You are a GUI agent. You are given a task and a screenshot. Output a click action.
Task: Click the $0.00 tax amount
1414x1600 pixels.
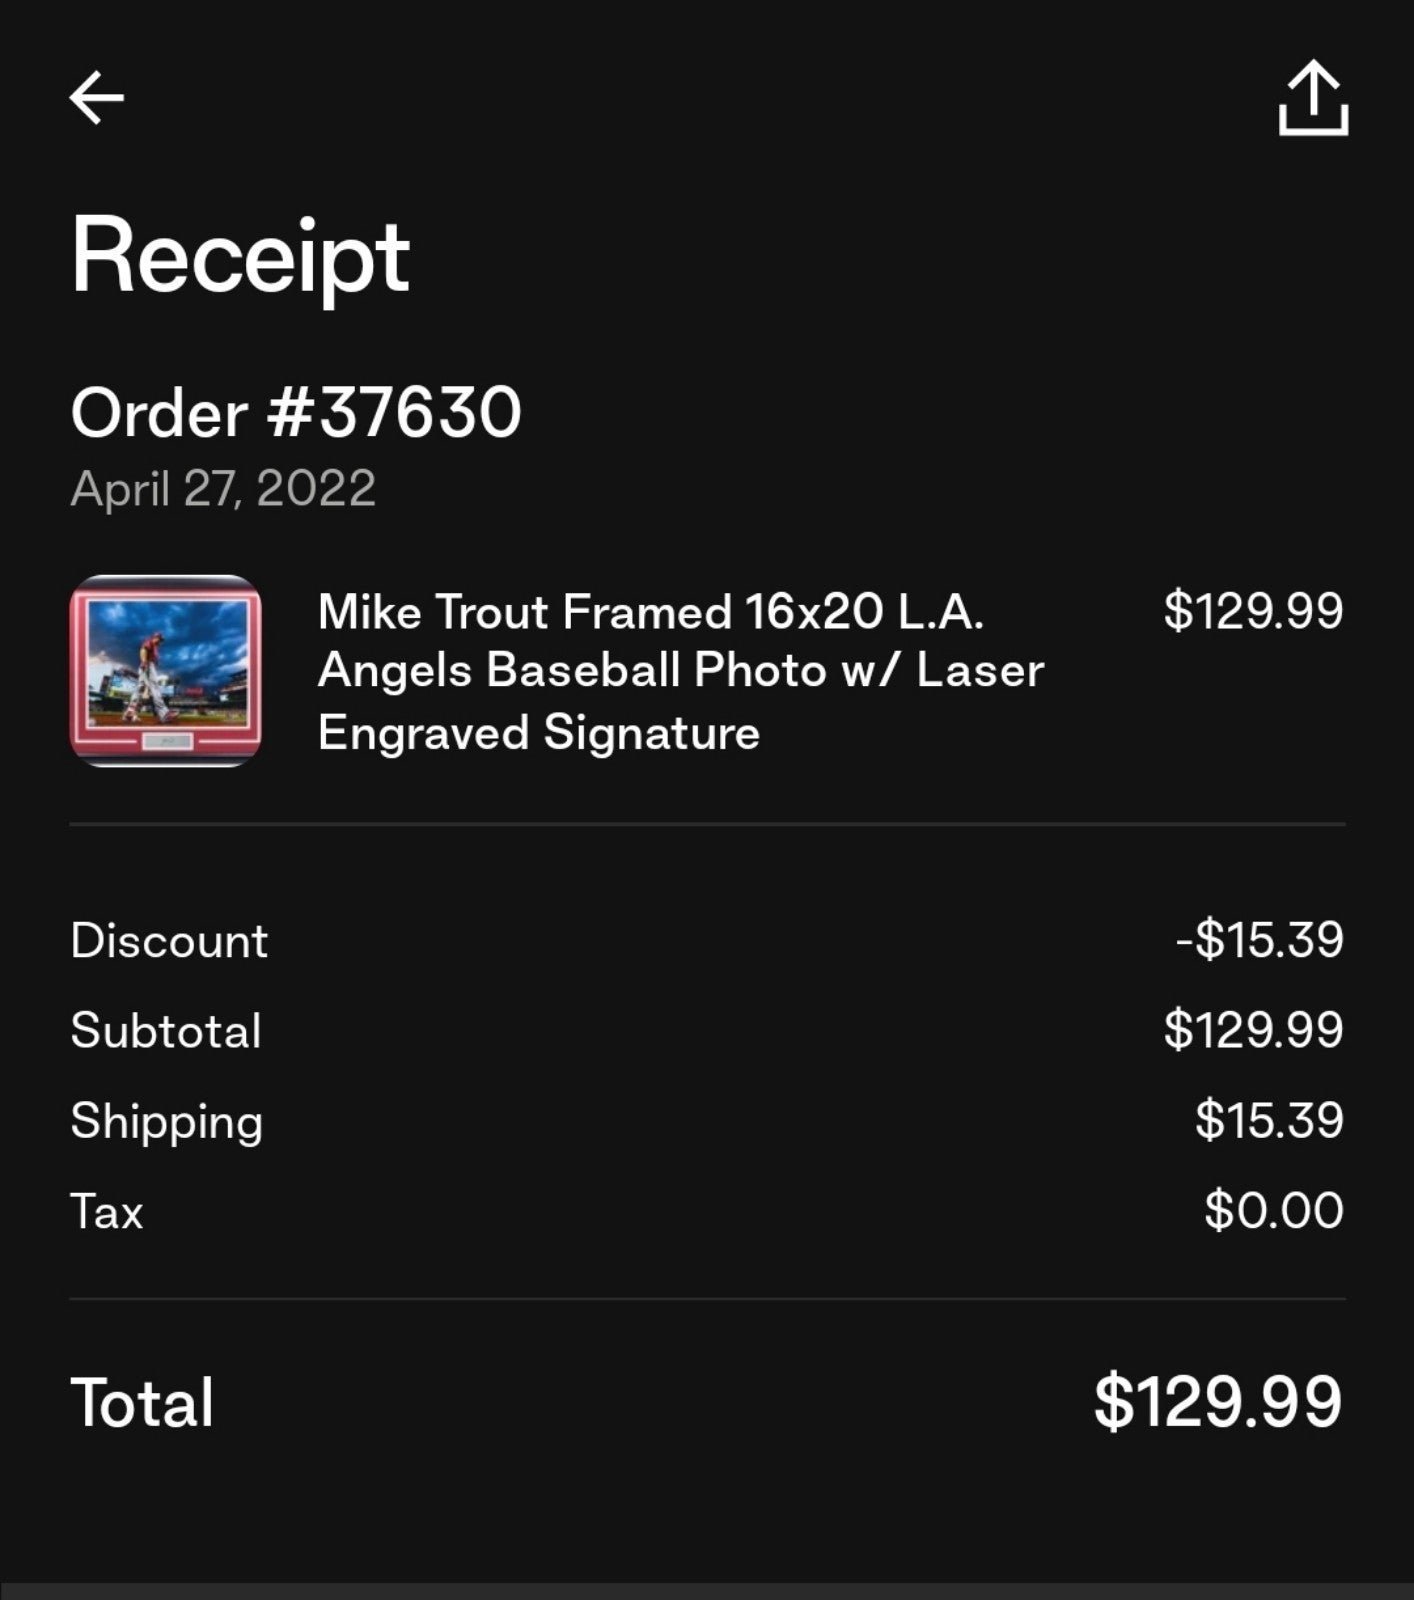pyautogui.click(x=1274, y=1210)
